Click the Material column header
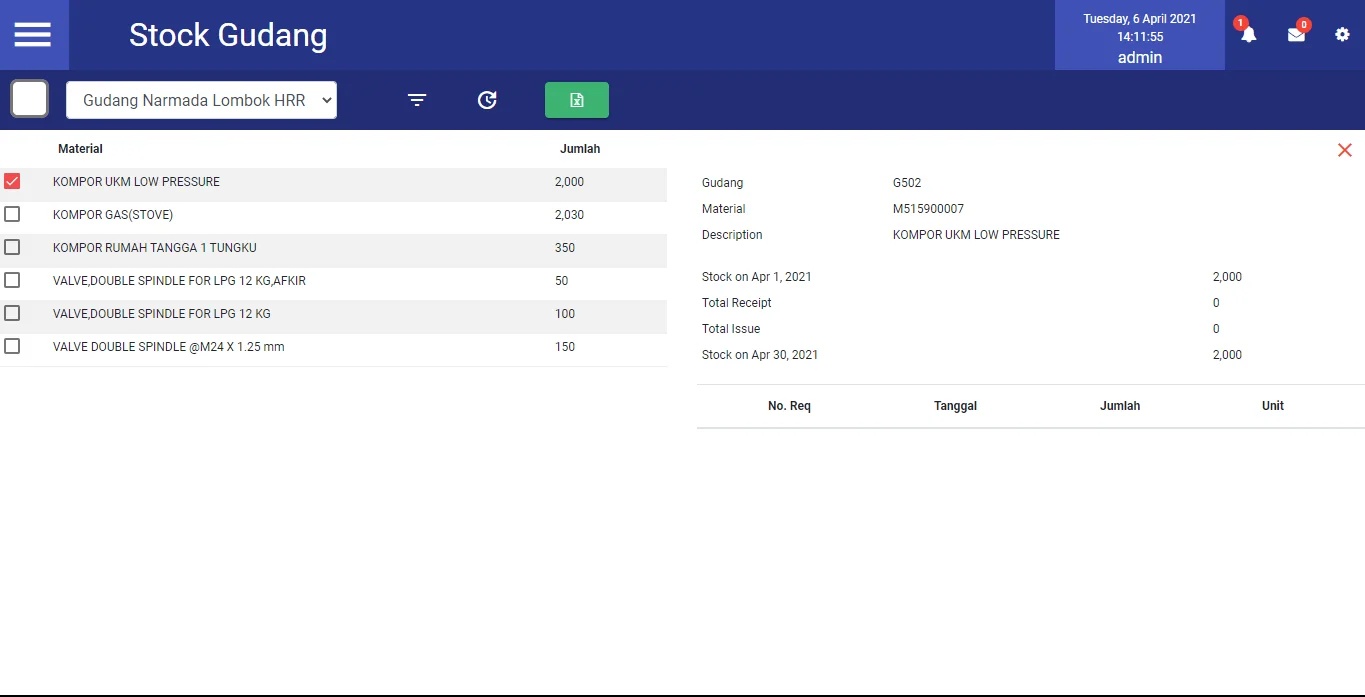Viewport: 1365px width, 697px height. coord(80,149)
